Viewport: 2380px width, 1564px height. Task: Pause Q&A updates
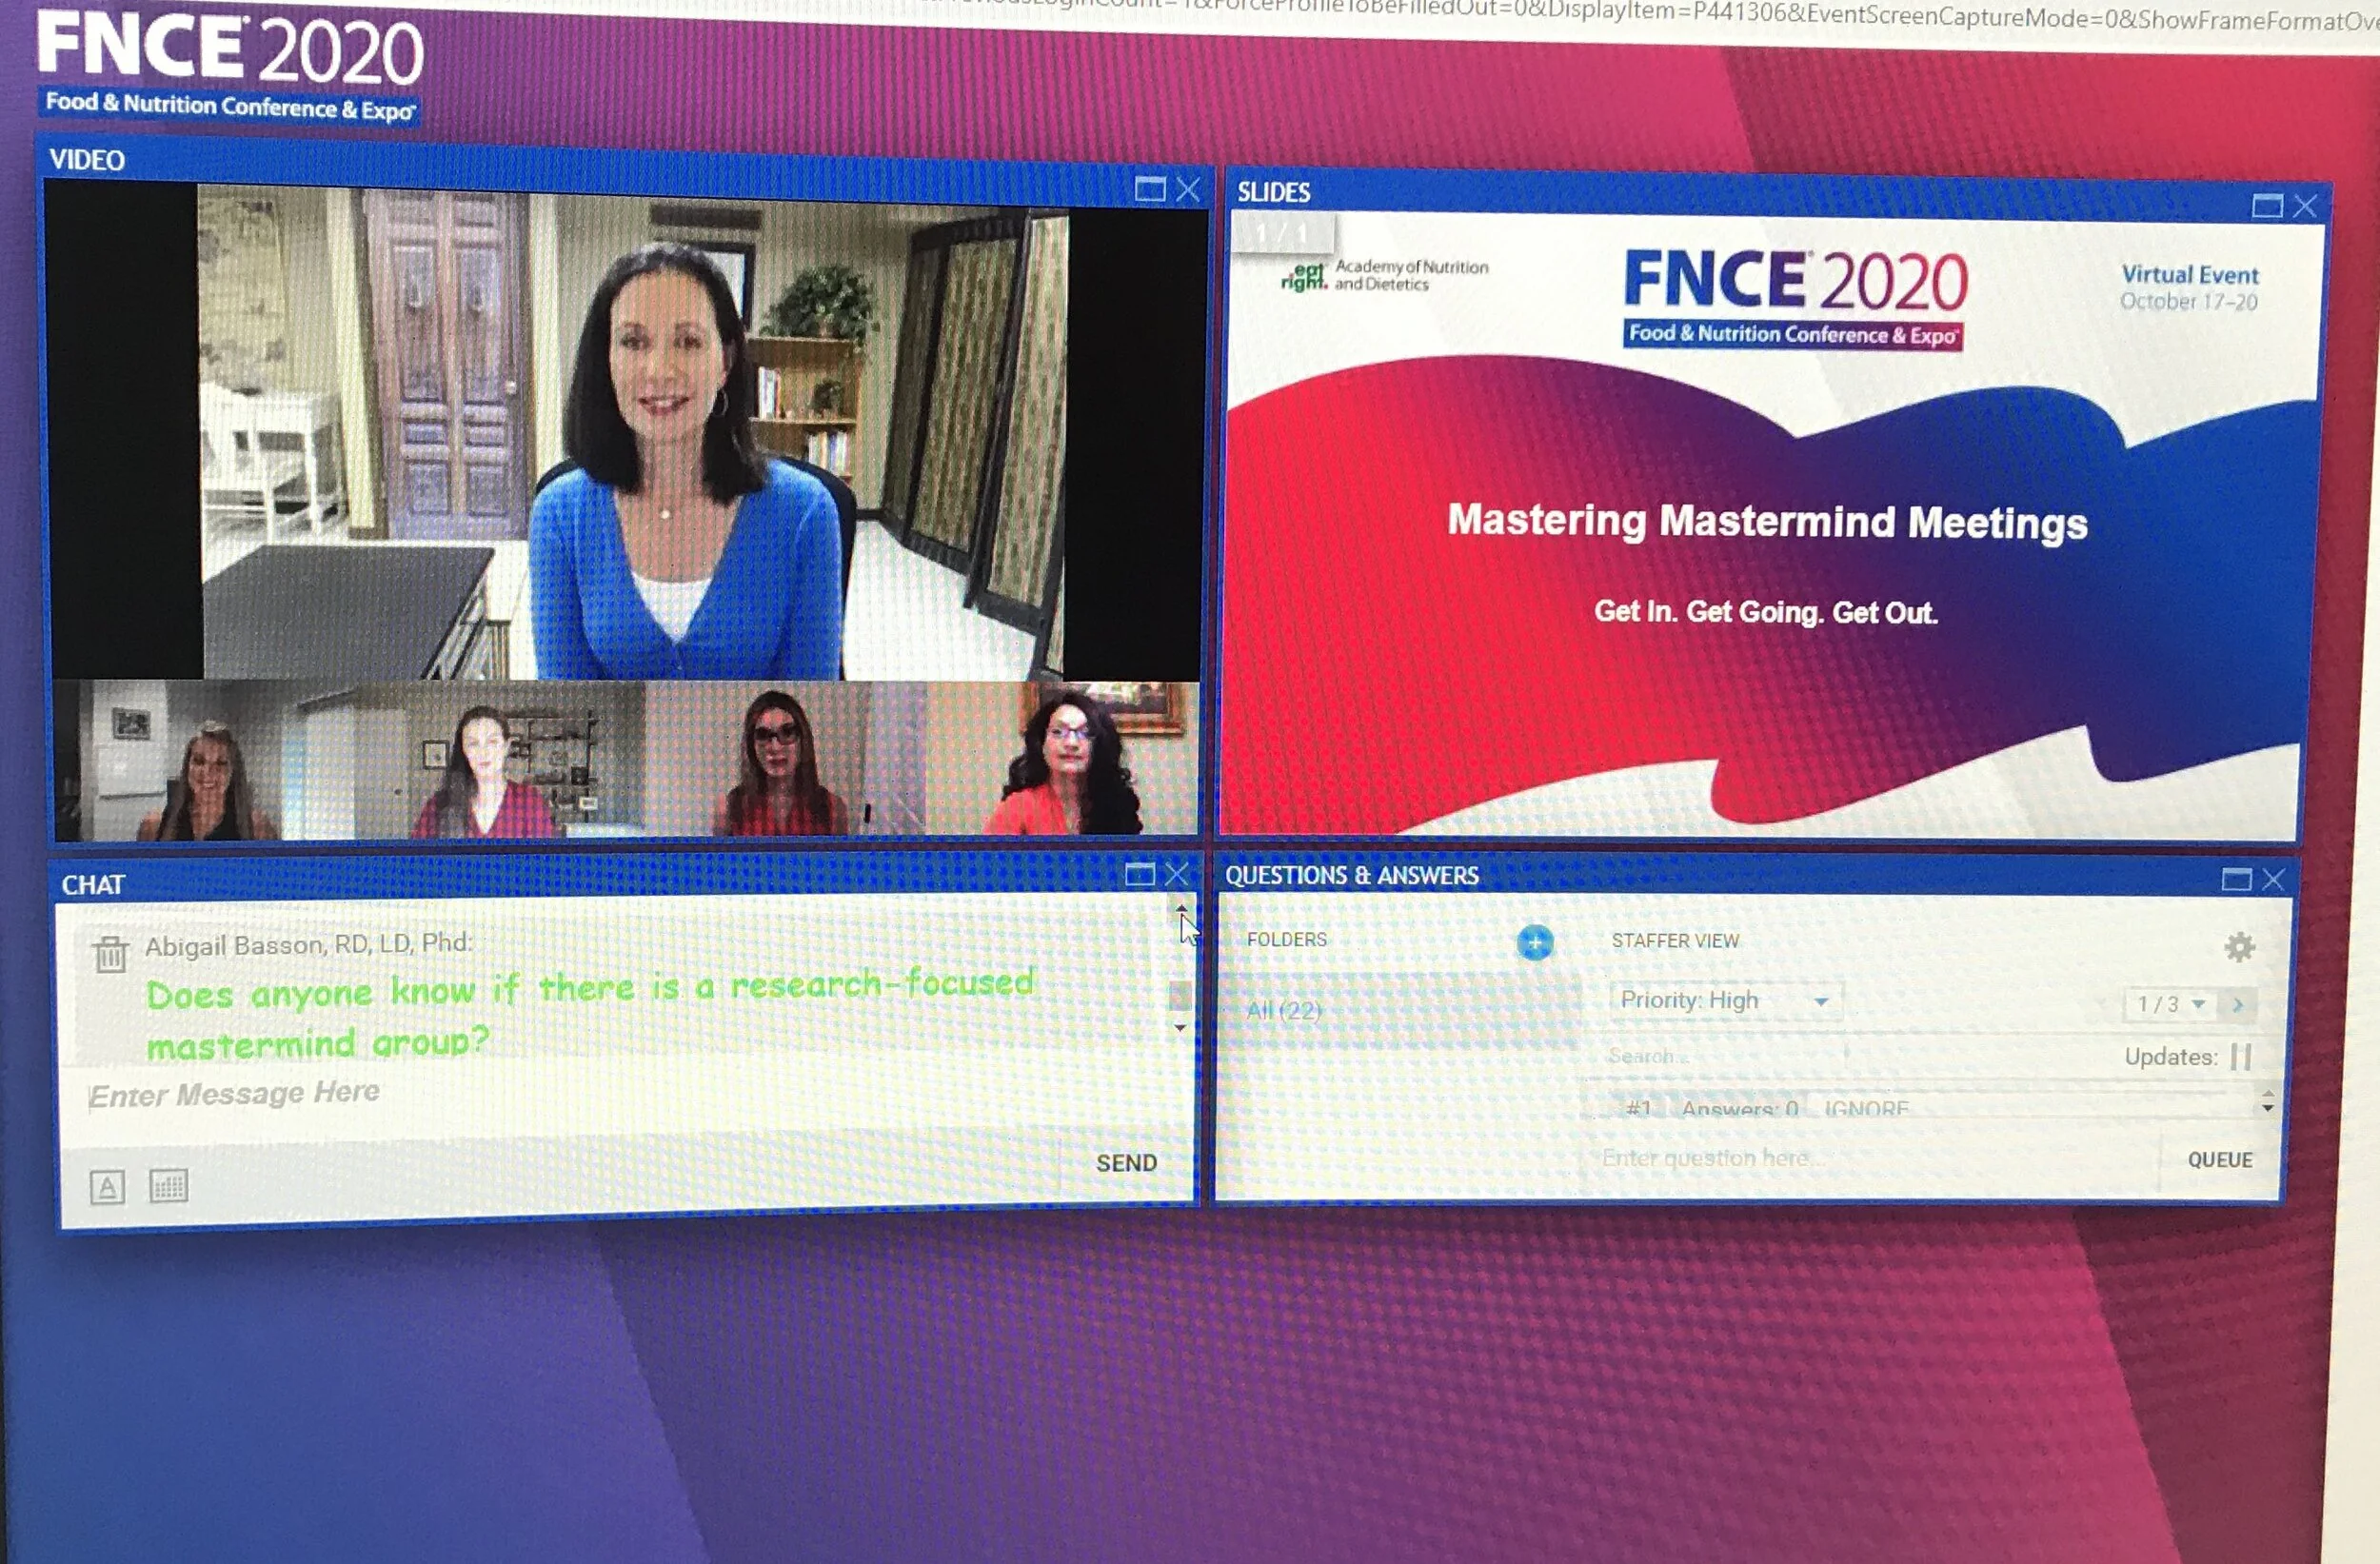pos(2241,1057)
